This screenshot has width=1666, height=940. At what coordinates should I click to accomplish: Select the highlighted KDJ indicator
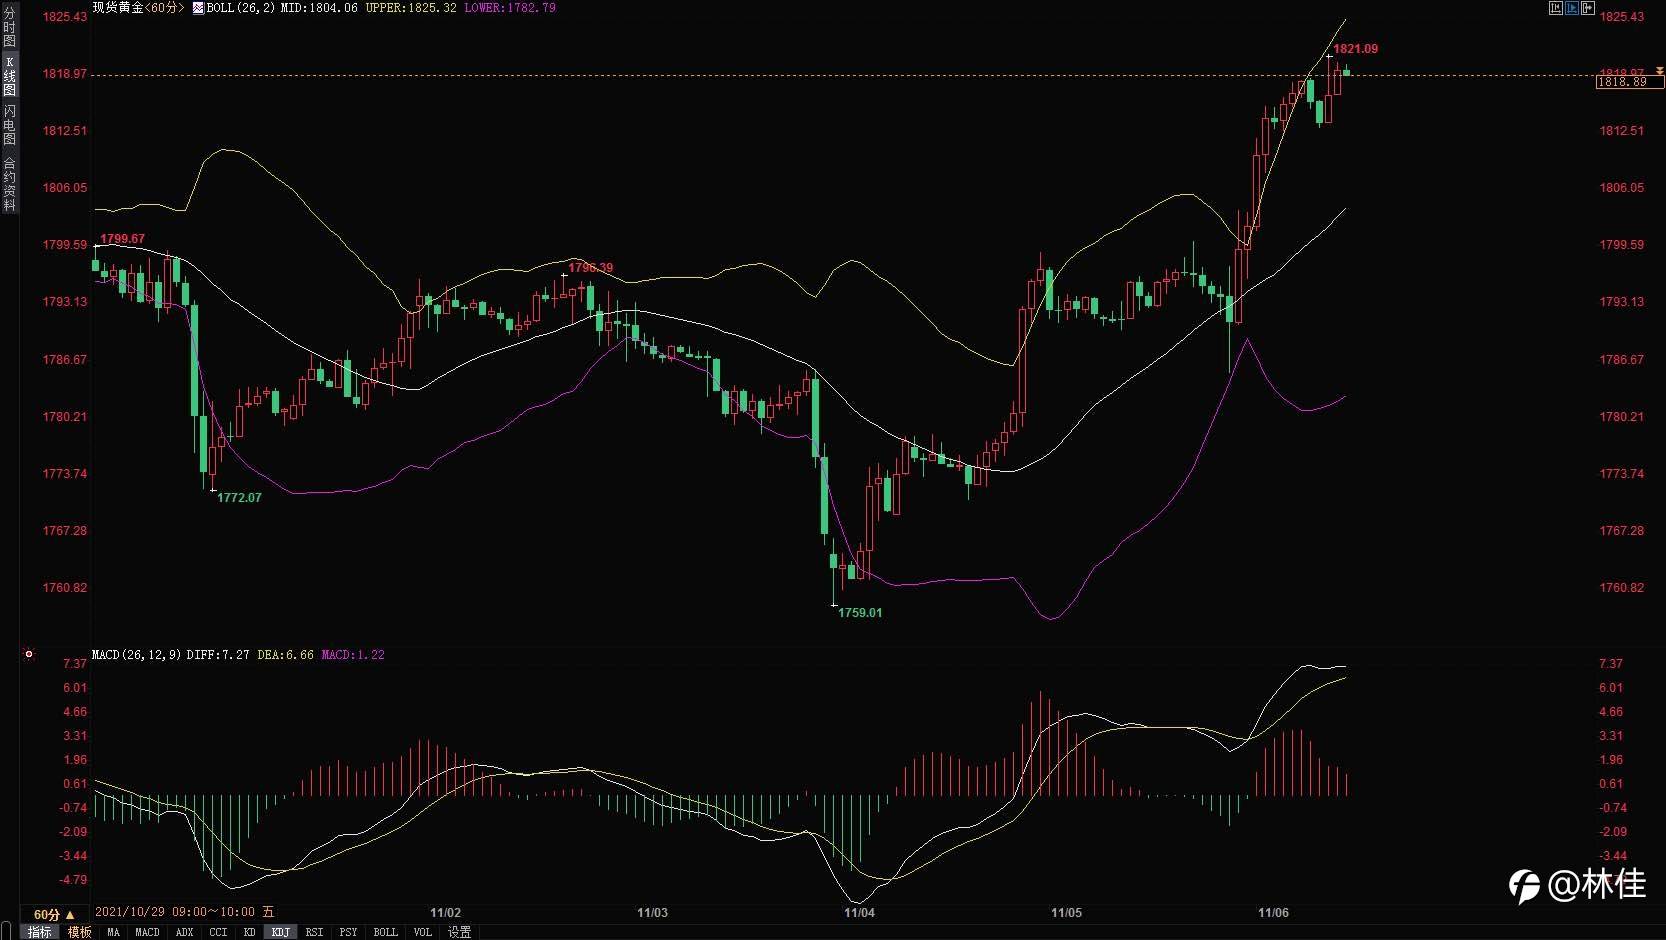coord(281,932)
